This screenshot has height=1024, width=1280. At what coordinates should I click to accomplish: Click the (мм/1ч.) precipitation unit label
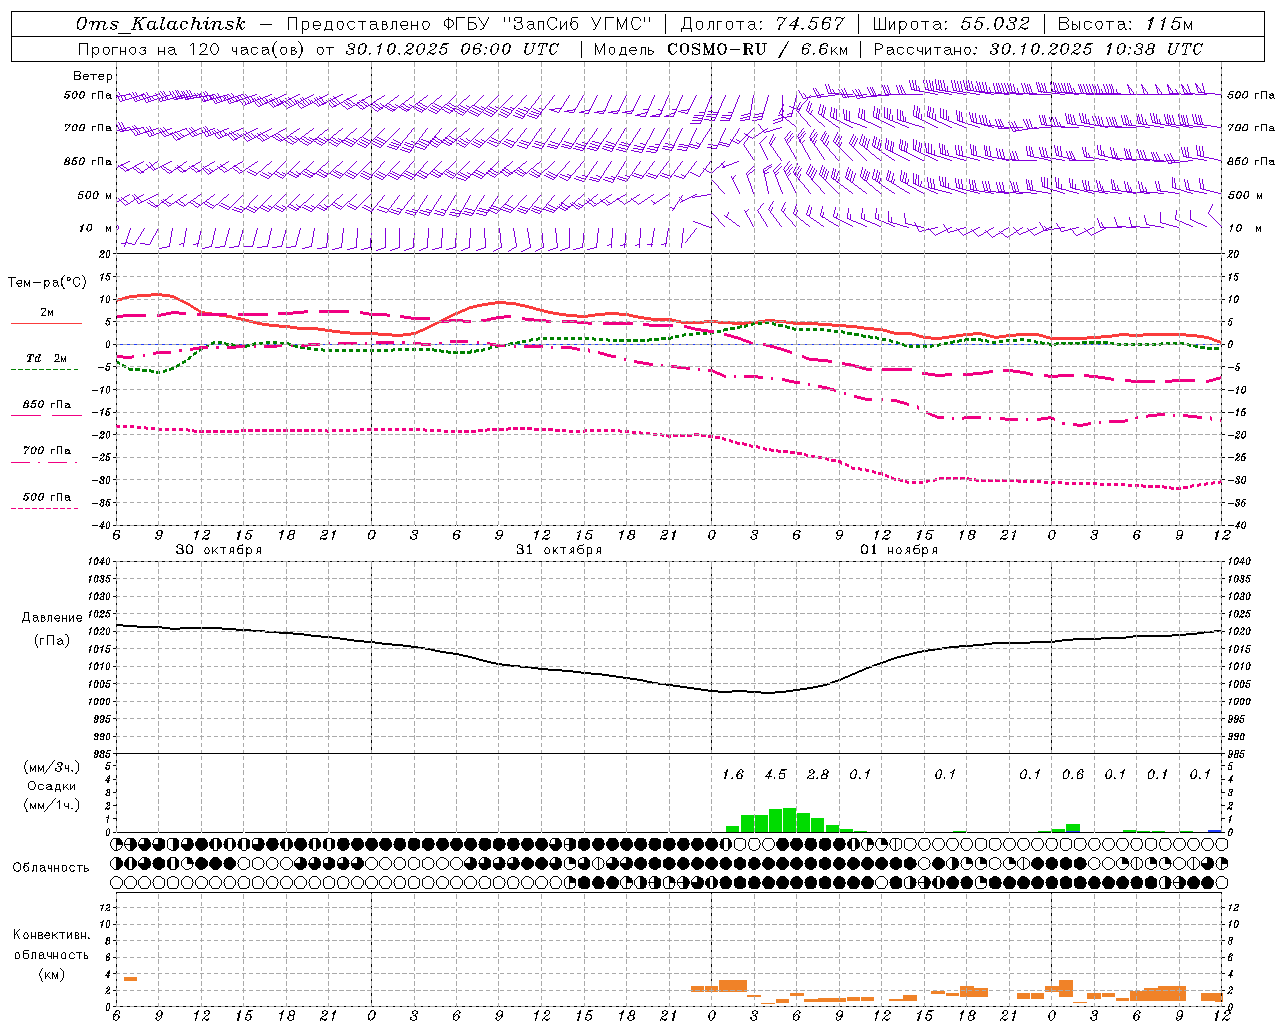pyautogui.click(x=53, y=805)
